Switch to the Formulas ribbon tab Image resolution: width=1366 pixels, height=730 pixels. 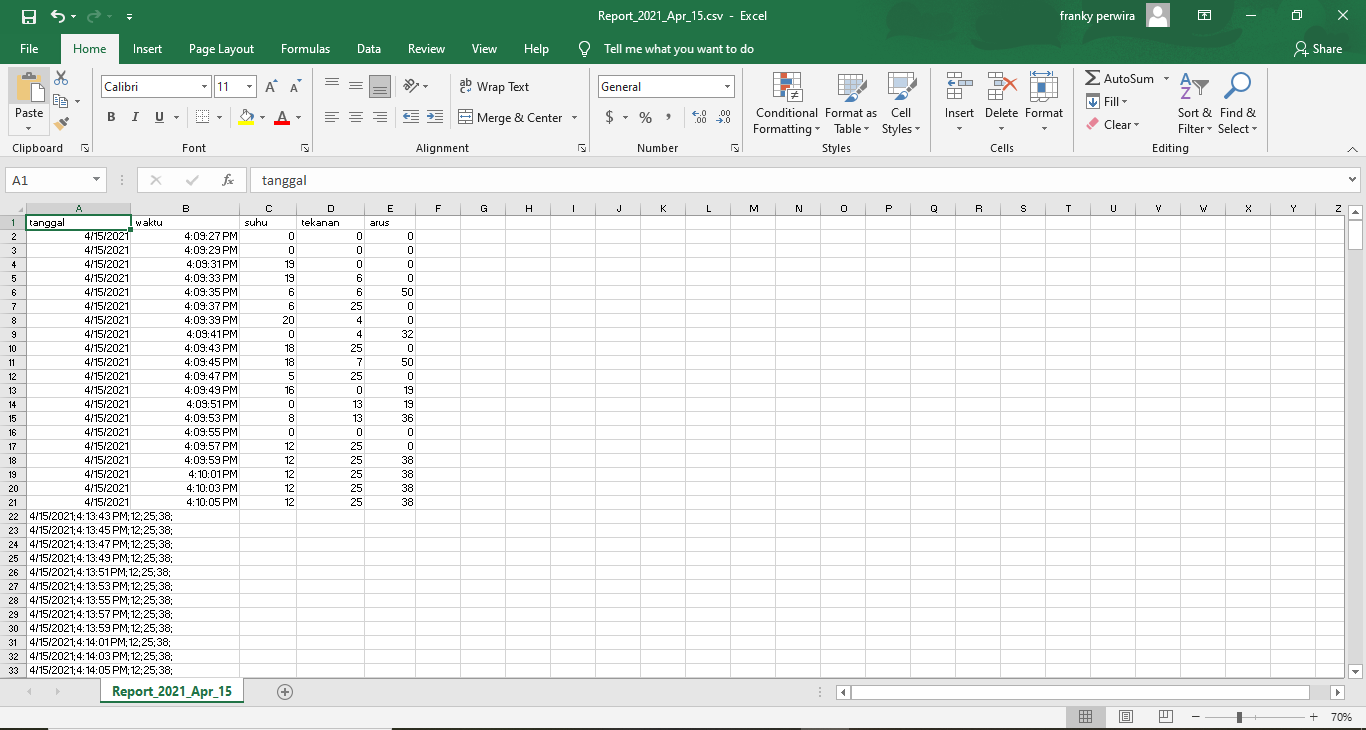pos(305,48)
